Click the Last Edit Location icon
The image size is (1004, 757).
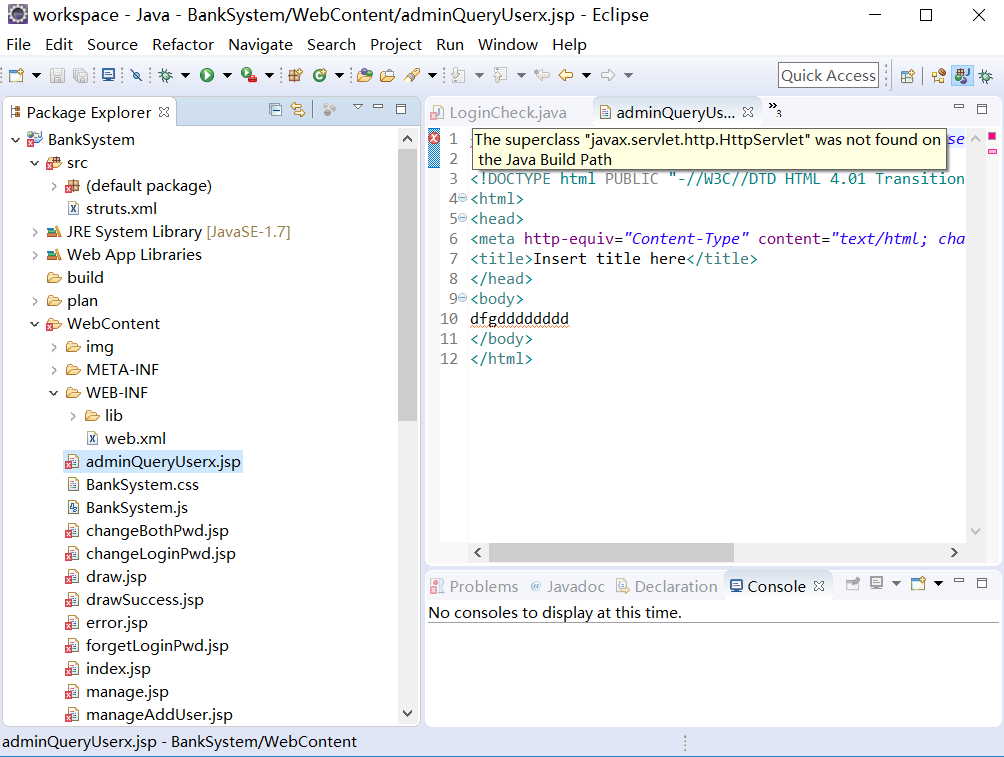[x=542, y=76]
